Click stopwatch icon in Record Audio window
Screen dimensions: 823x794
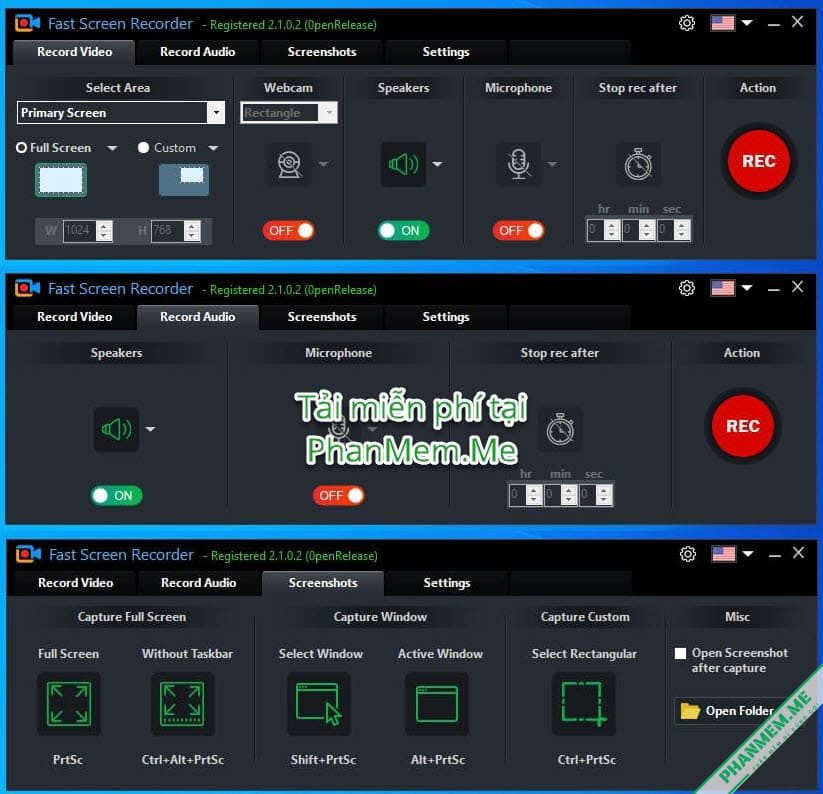pyautogui.click(x=560, y=429)
